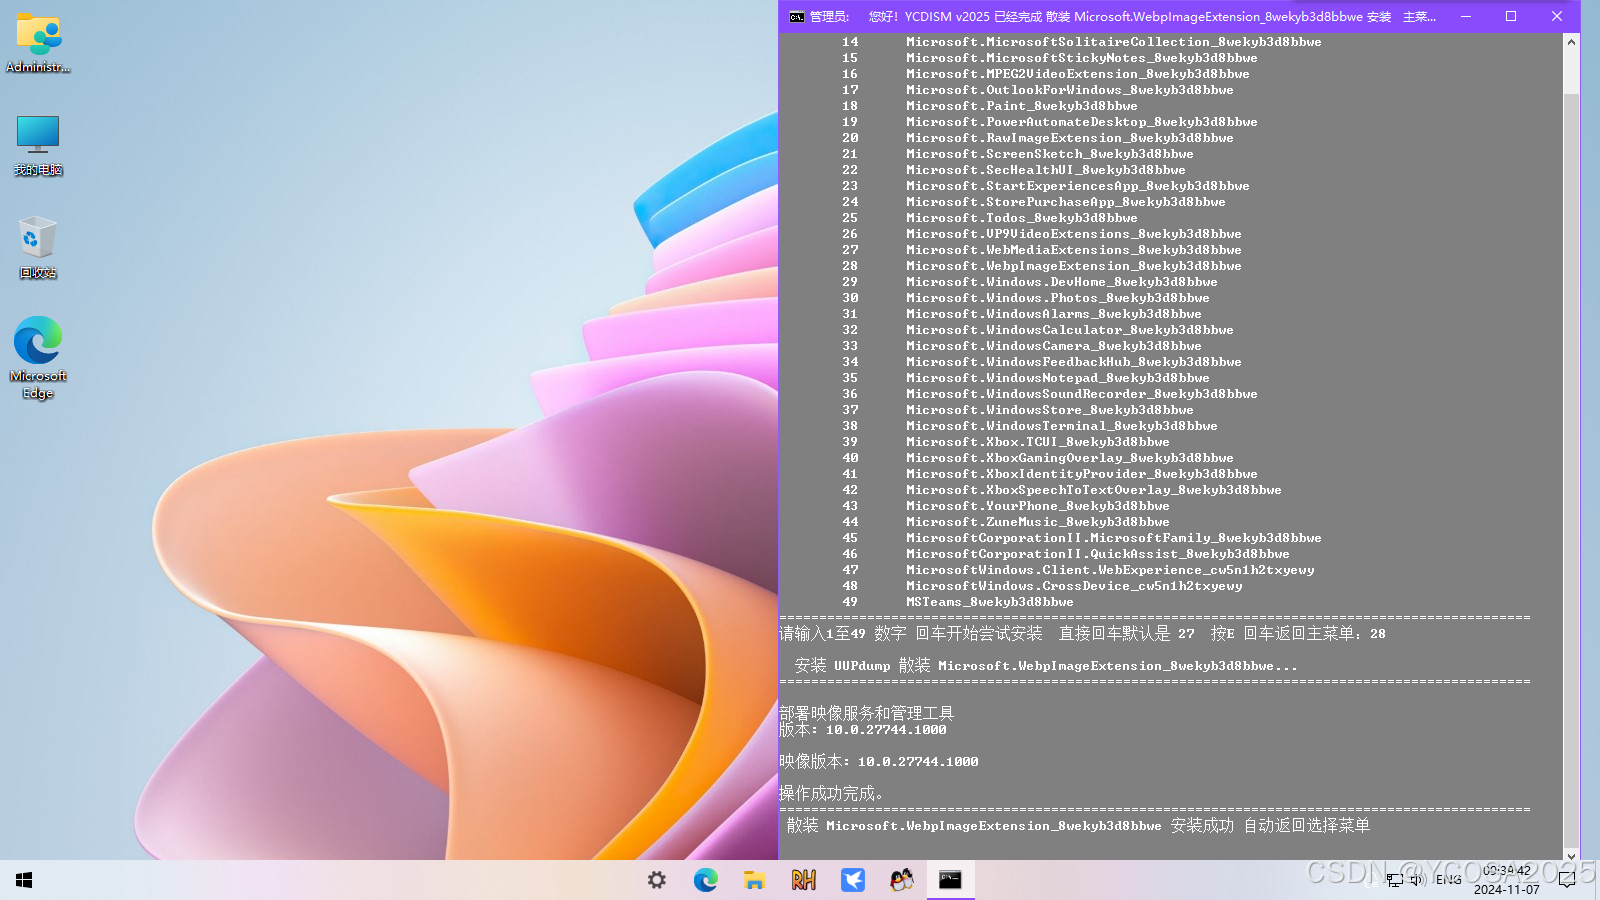Maximize the YCDISM console window
The image size is (1600, 900).
[x=1511, y=17]
